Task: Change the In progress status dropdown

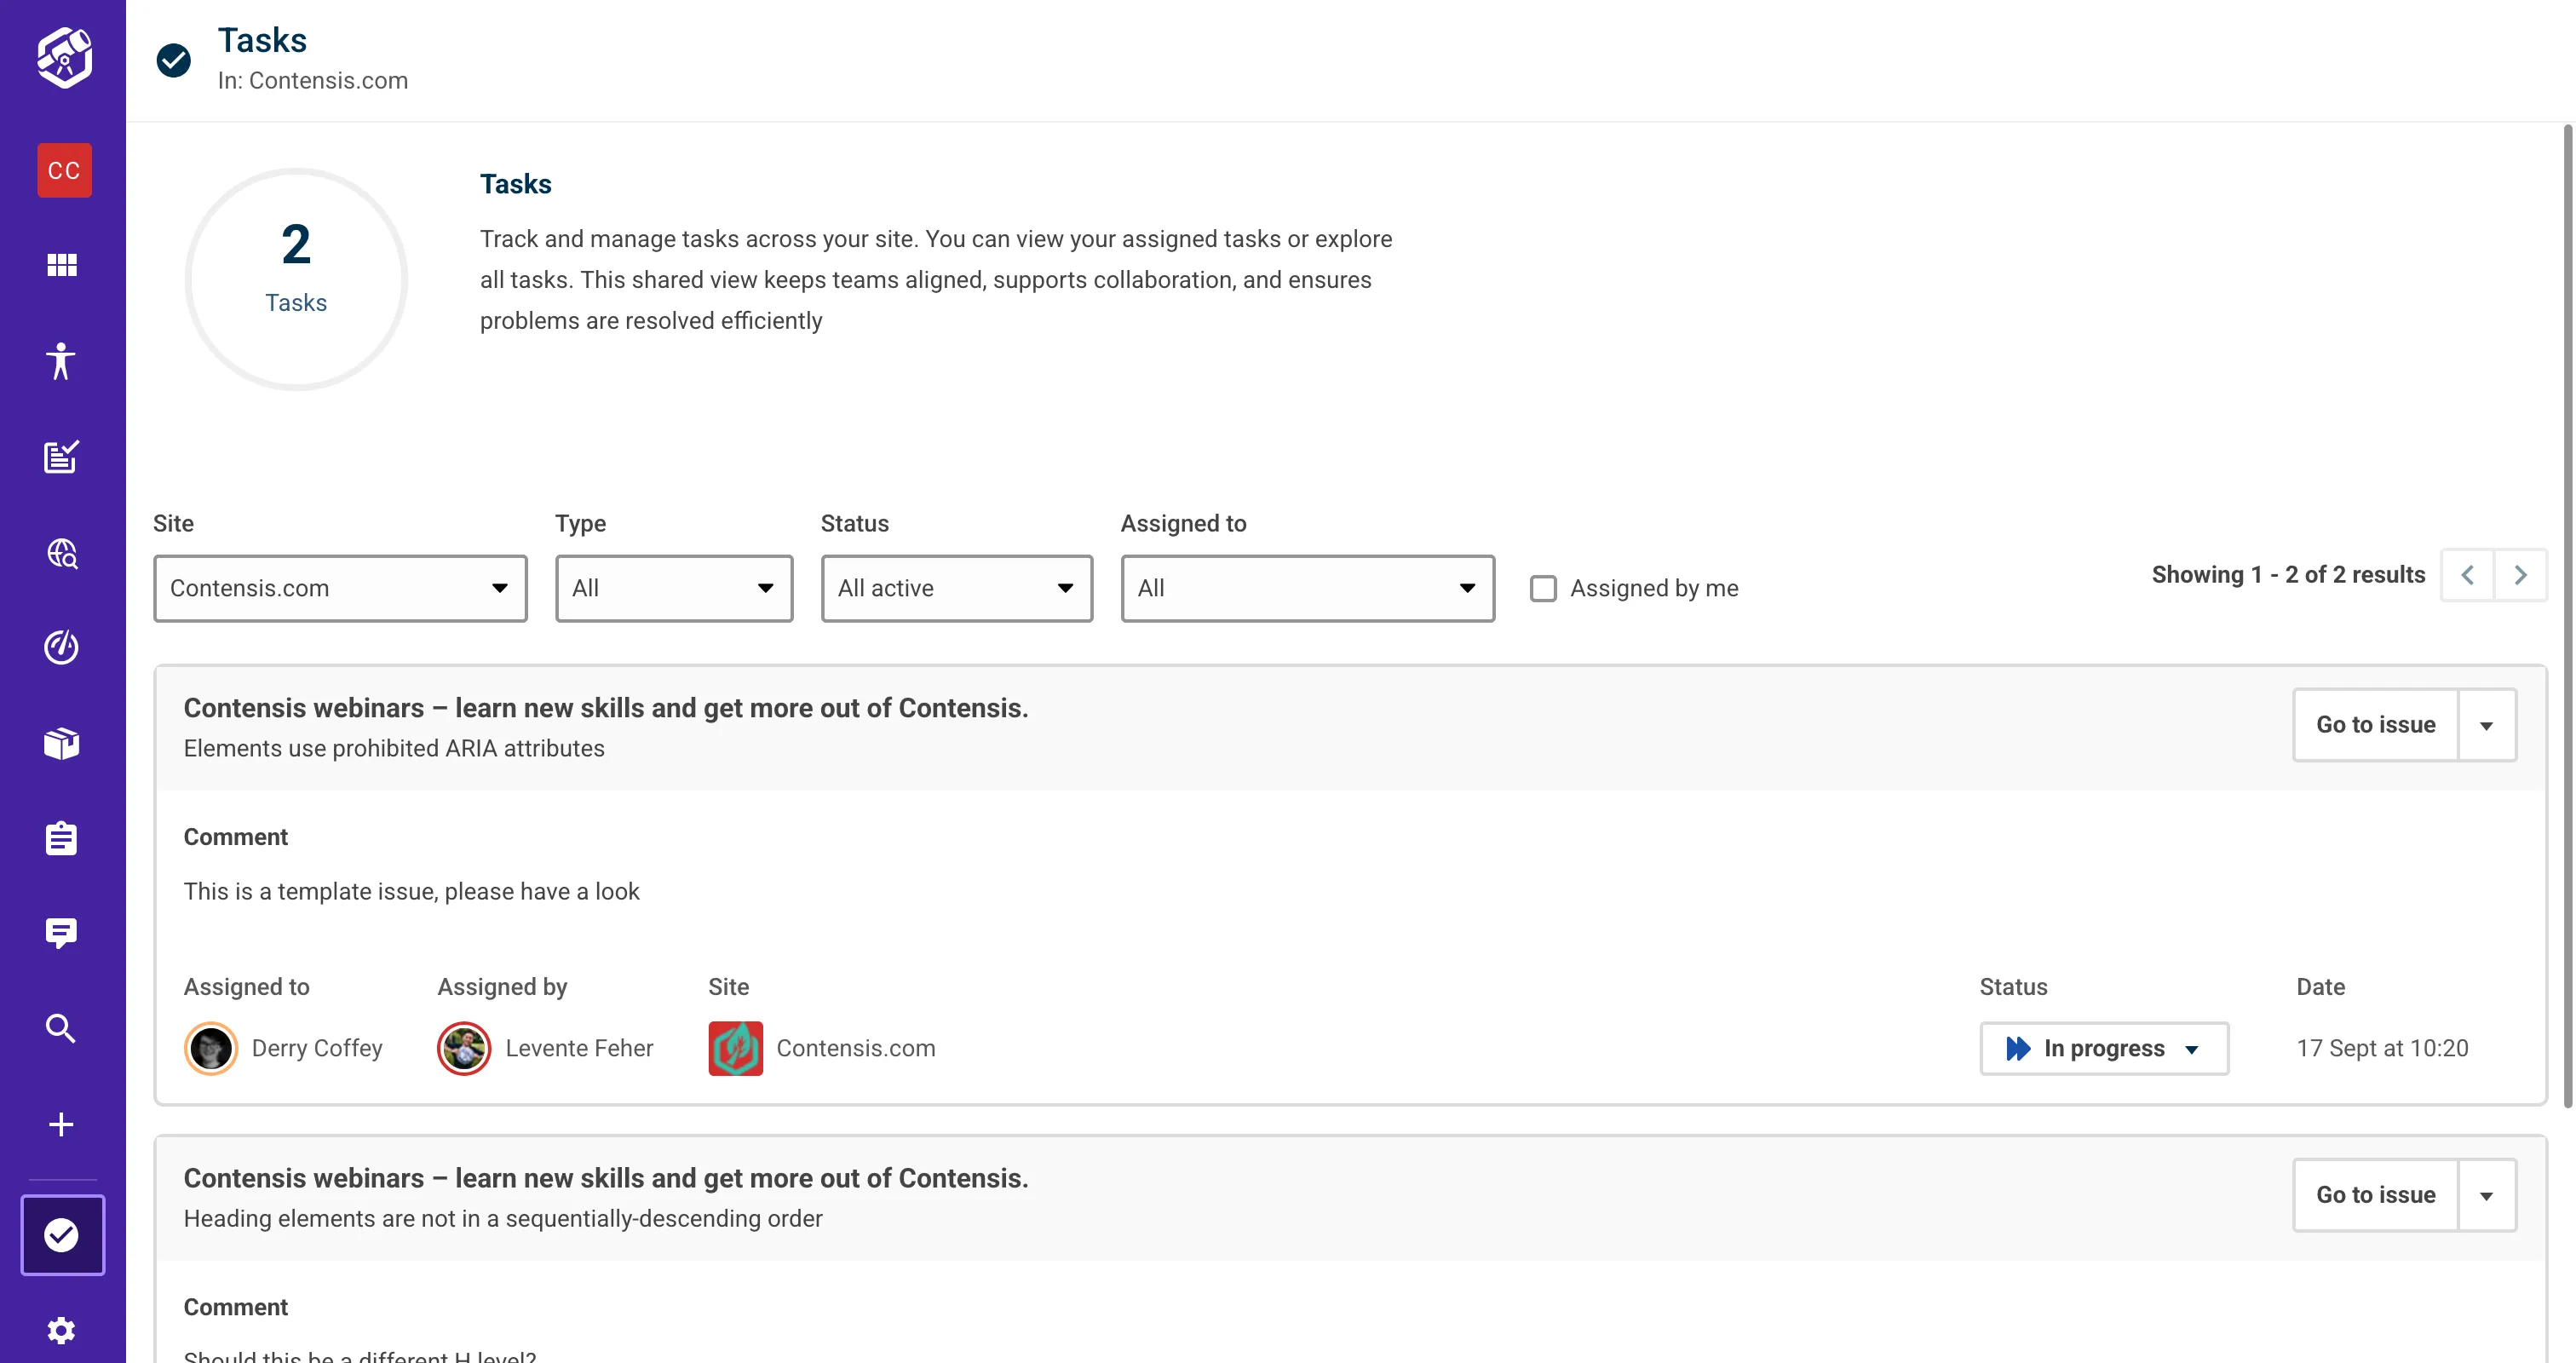Action: 2104,1048
